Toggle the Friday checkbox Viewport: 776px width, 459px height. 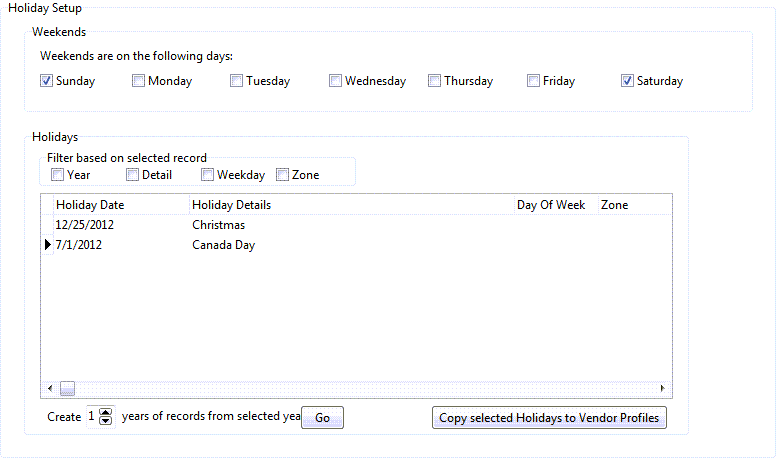(533, 81)
